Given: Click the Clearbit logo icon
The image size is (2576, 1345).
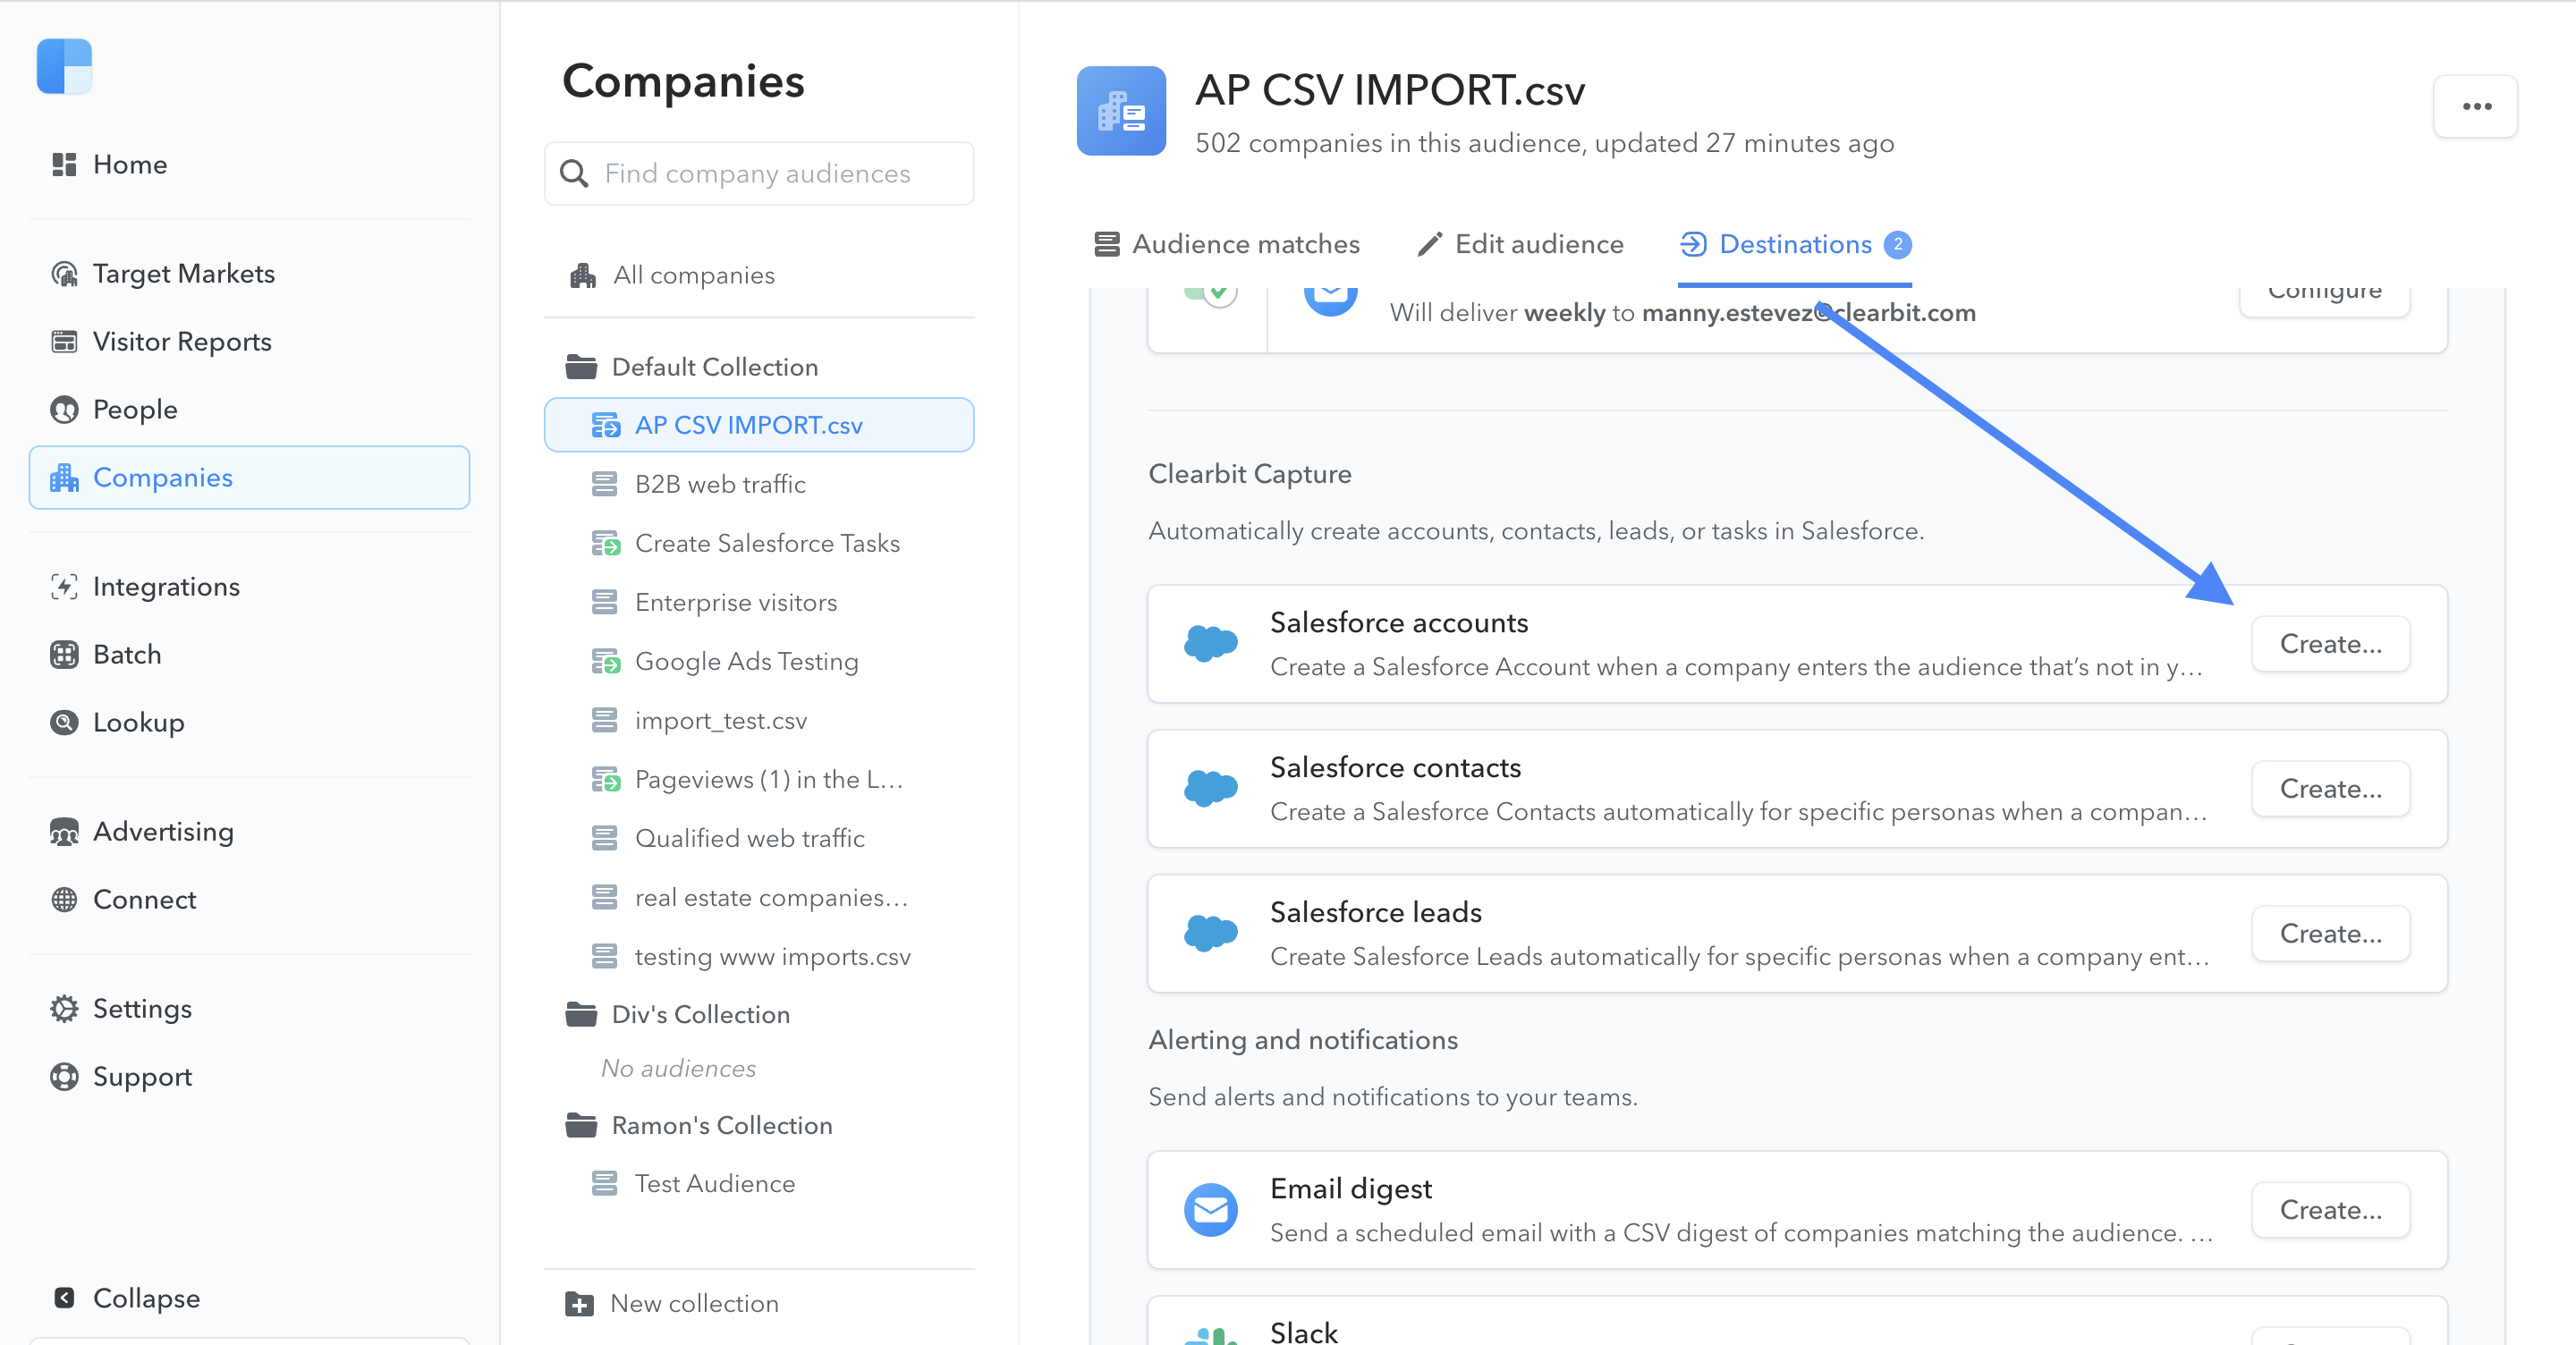Looking at the screenshot, I should click(x=64, y=66).
